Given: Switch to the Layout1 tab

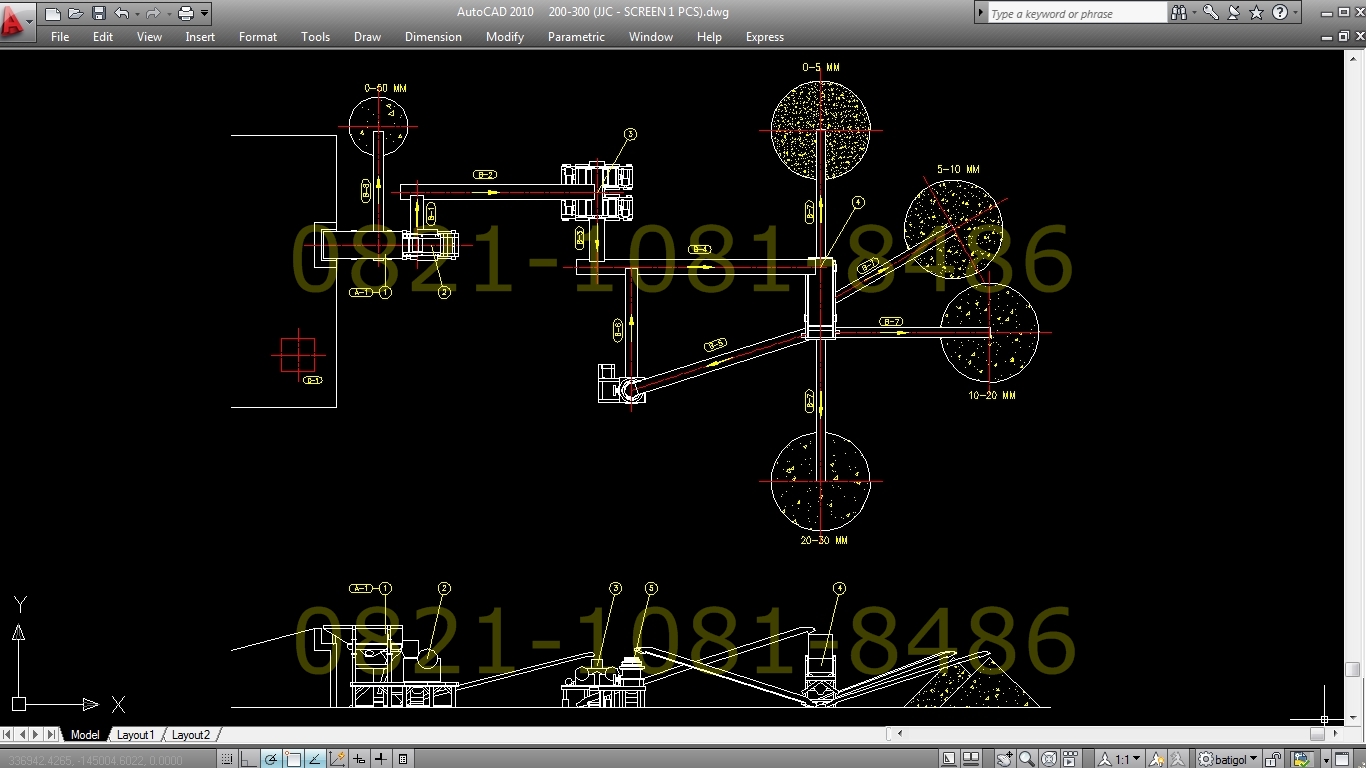Looking at the screenshot, I should point(136,734).
